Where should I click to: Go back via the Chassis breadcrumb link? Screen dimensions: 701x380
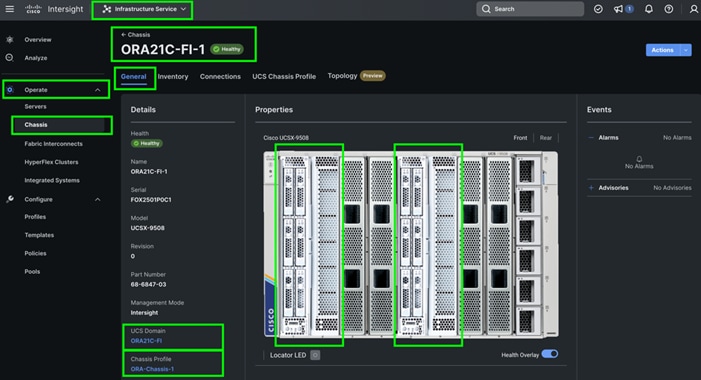(135, 34)
